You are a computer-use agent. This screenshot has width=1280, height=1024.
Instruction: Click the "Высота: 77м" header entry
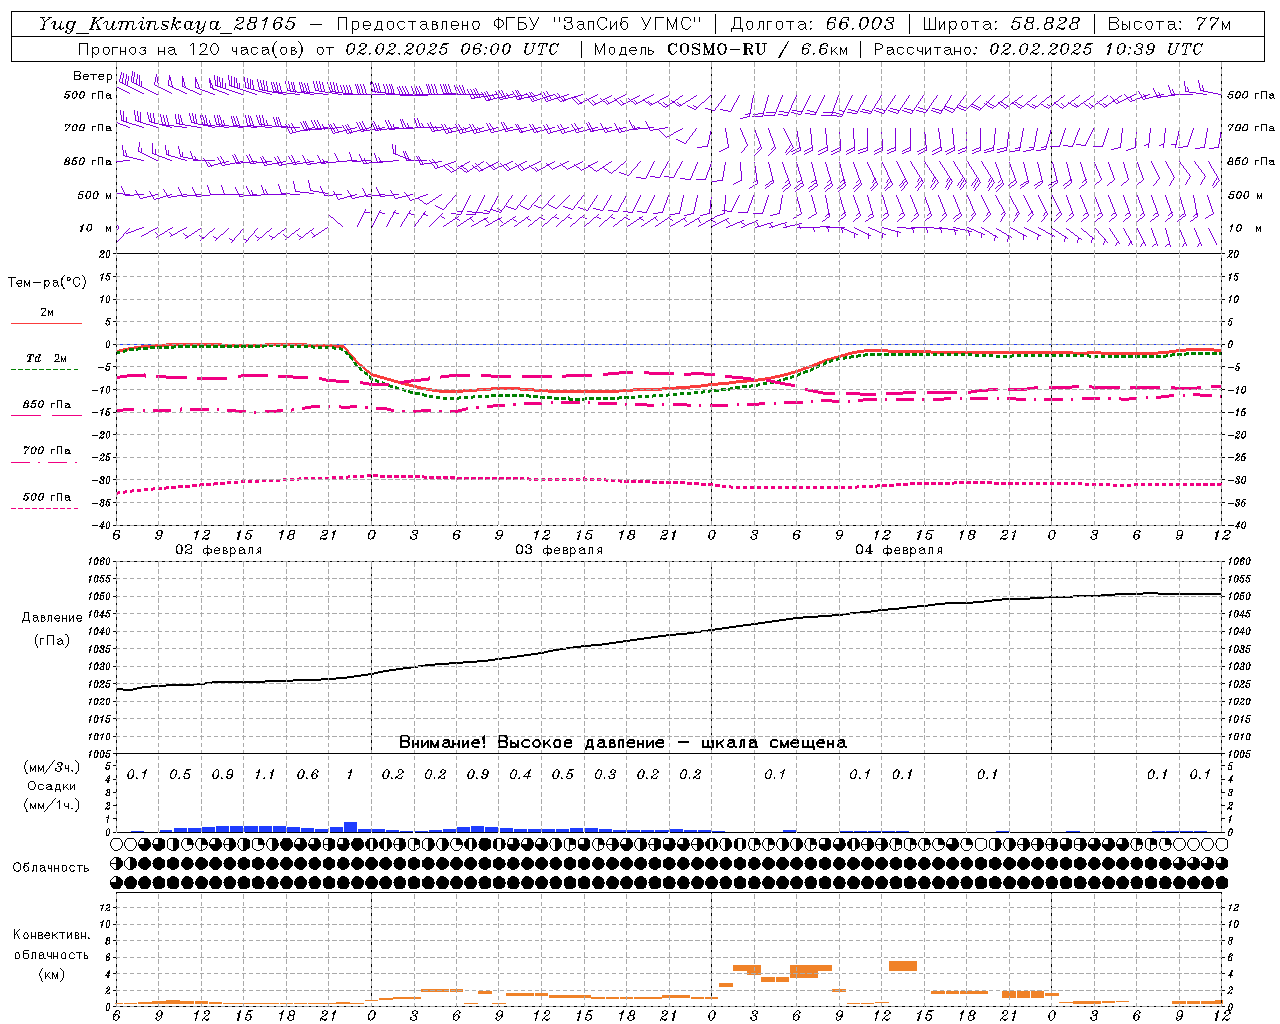coord(1169,24)
